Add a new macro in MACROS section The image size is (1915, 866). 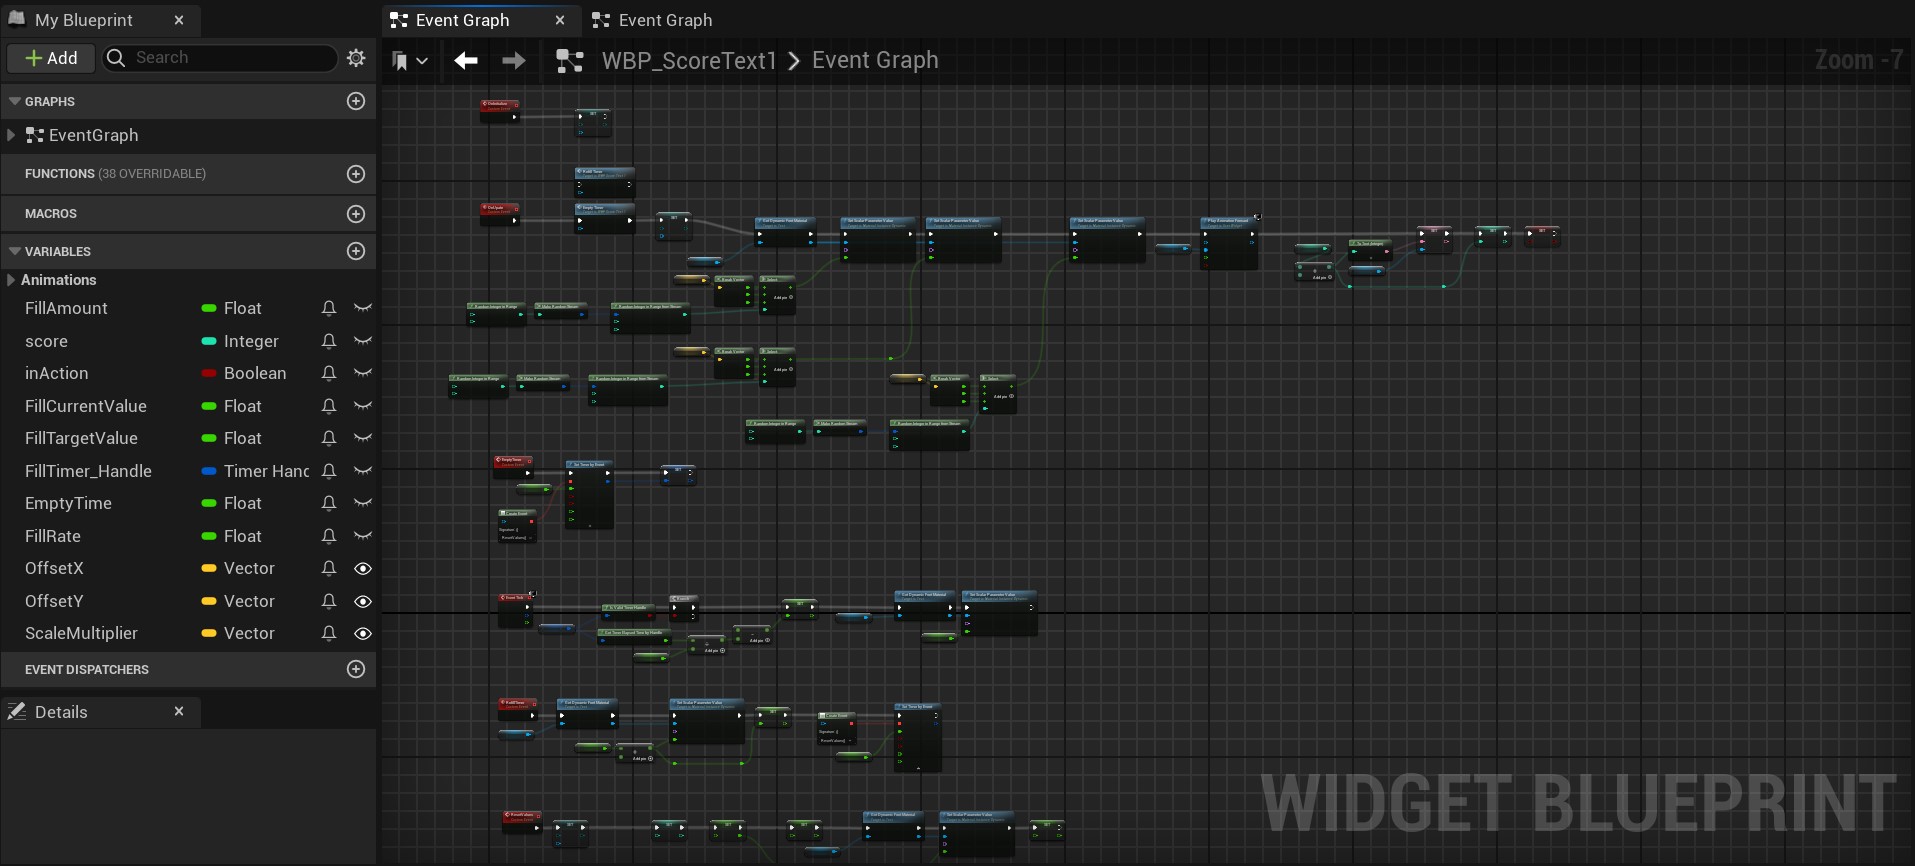click(x=356, y=214)
